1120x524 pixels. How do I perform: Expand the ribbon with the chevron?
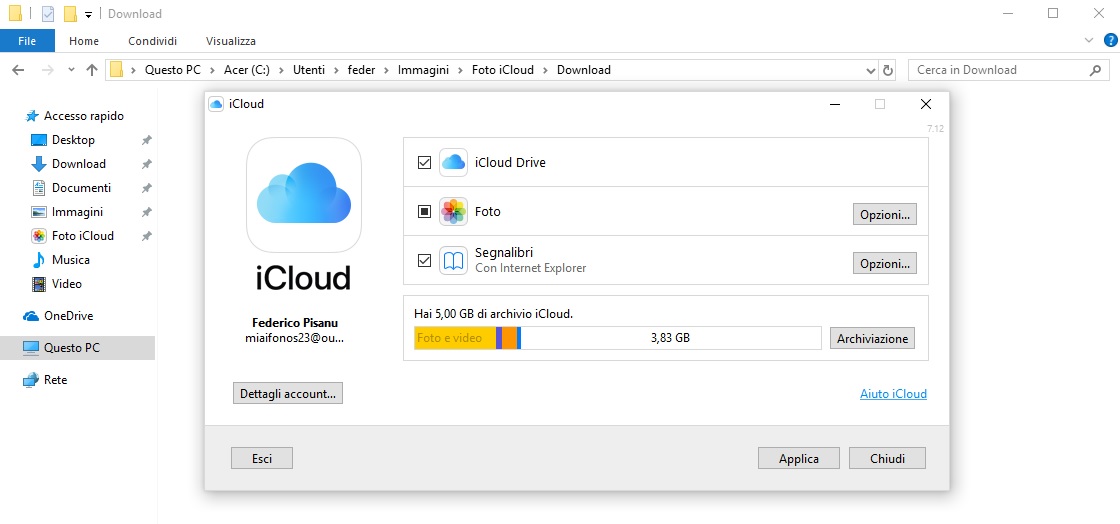pos(1089,41)
